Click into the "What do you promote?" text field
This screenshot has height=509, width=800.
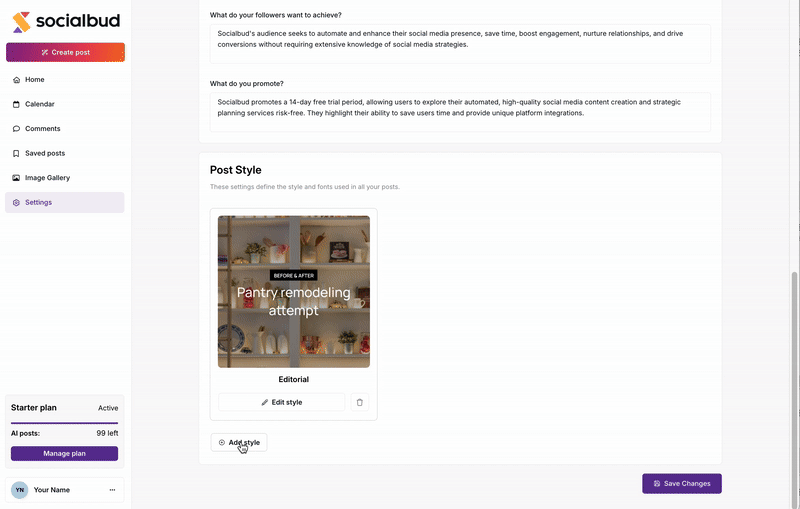[x=460, y=112]
